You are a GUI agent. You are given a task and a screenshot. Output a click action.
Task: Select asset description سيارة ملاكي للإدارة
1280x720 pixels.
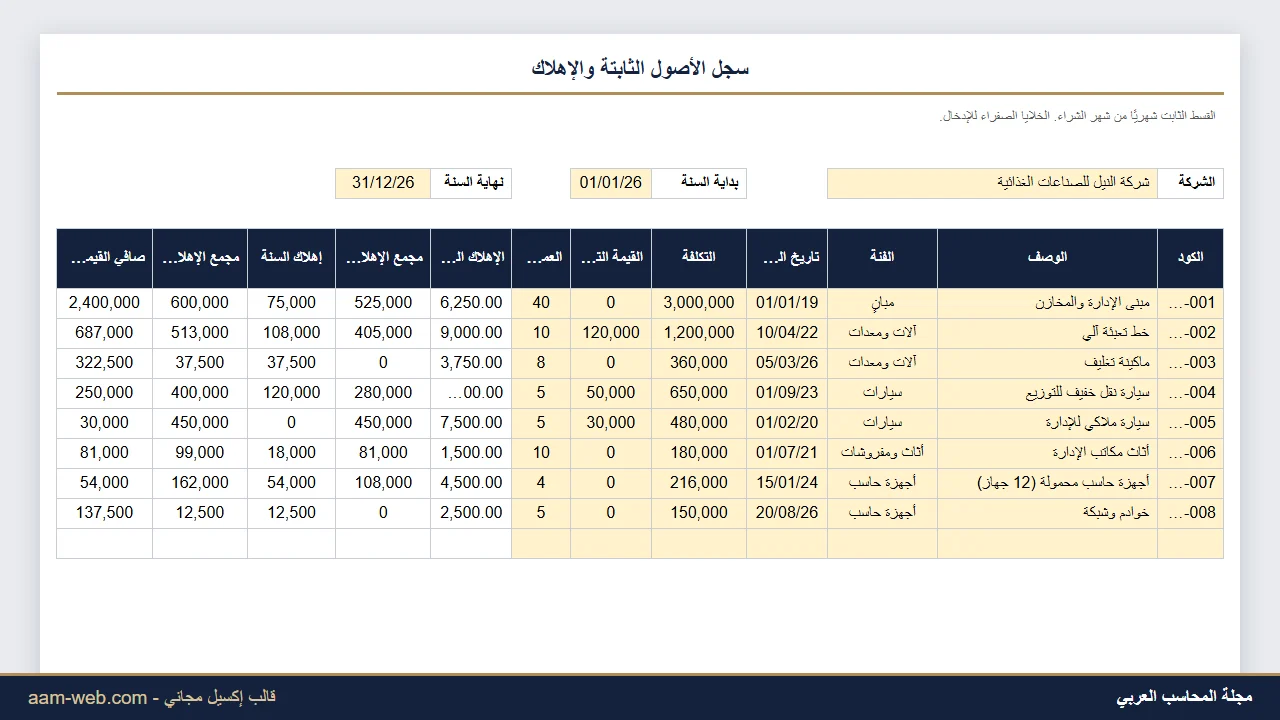pos(1047,423)
